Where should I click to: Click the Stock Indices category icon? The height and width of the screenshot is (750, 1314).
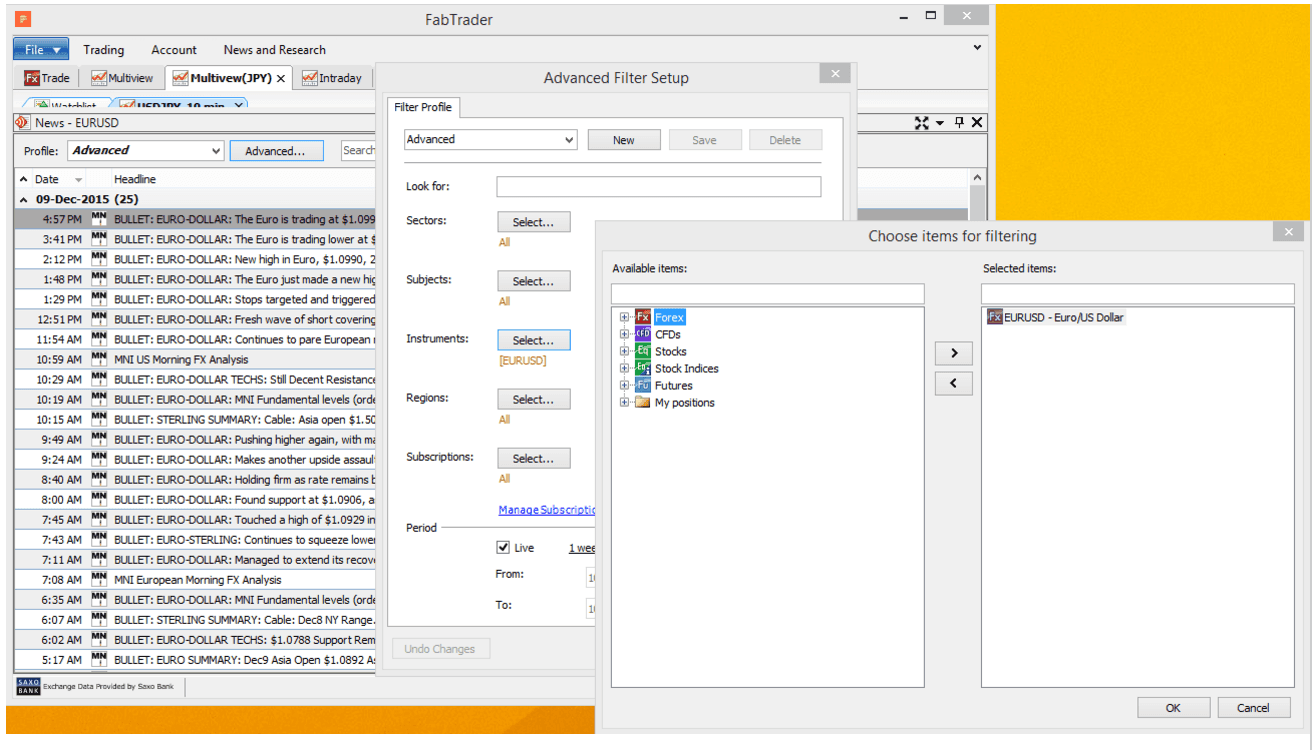point(643,368)
